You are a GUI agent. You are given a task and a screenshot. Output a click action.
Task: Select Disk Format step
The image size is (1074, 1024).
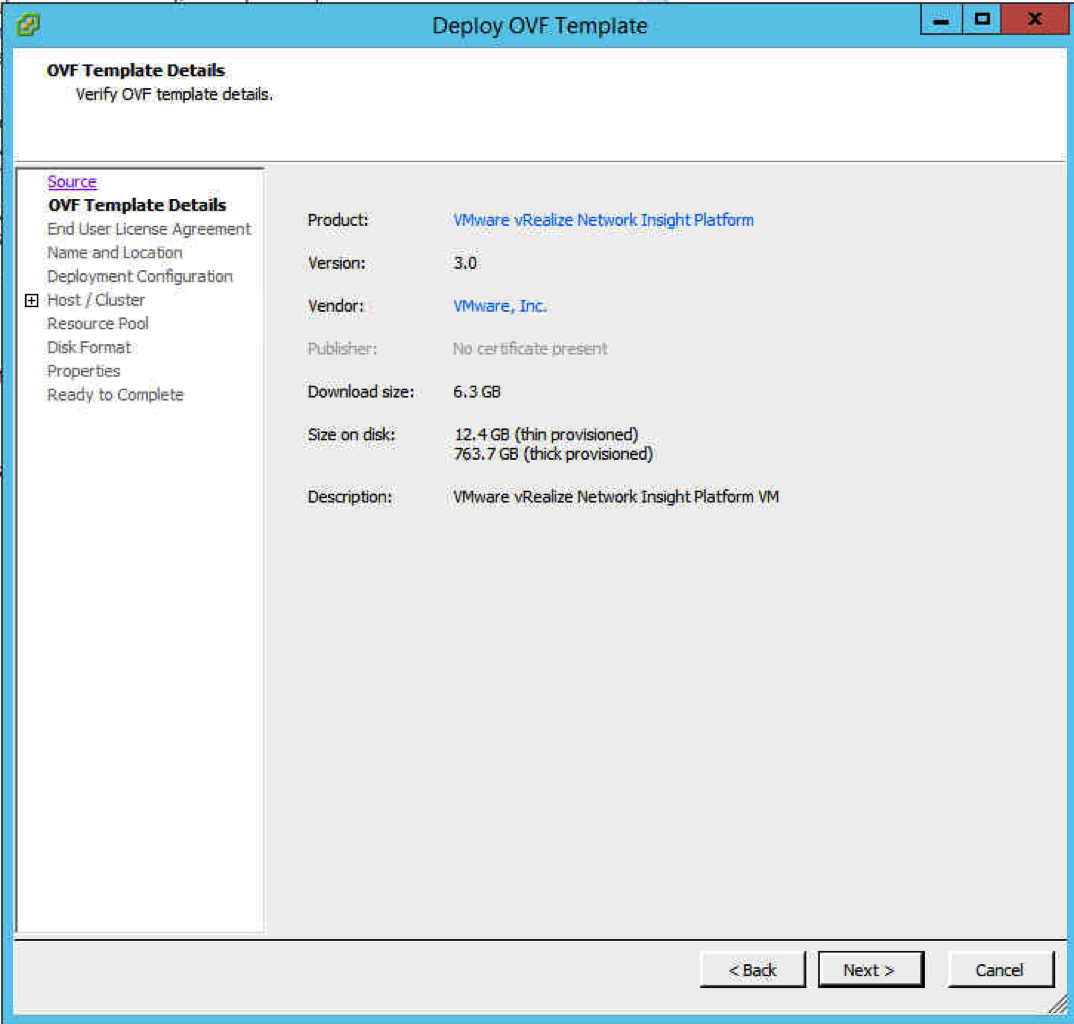(x=89, y=347)
